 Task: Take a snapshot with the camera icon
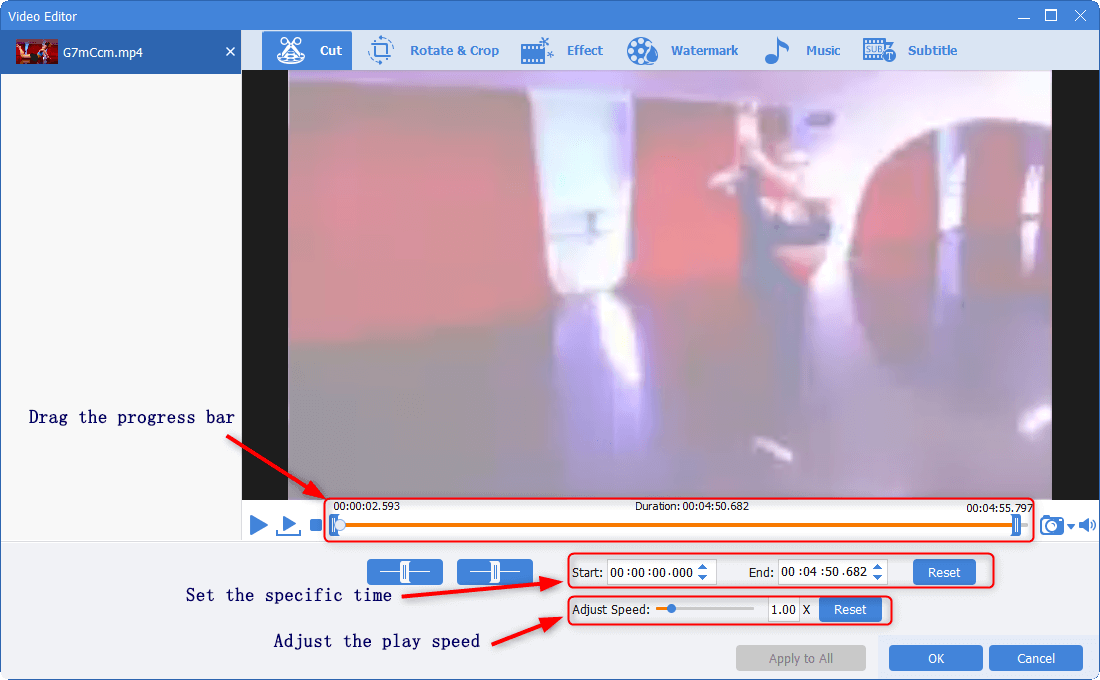pos(1051,525)
